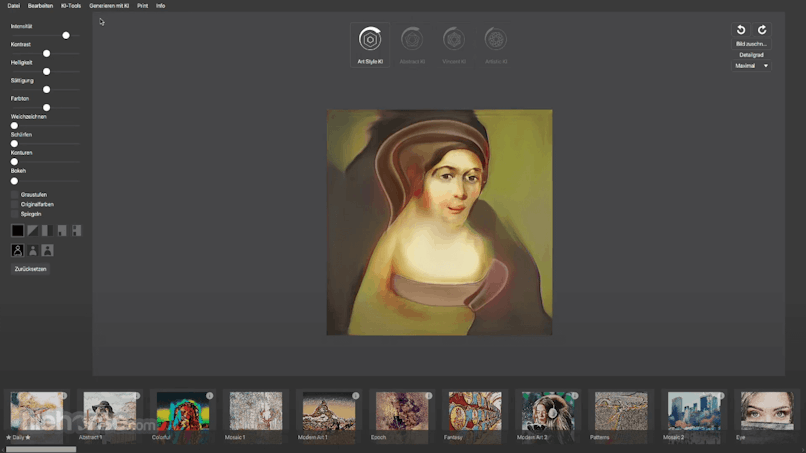806x453 pixels.
Task: Apply the Fantasy style thumbnail
Action: [474, 411]
